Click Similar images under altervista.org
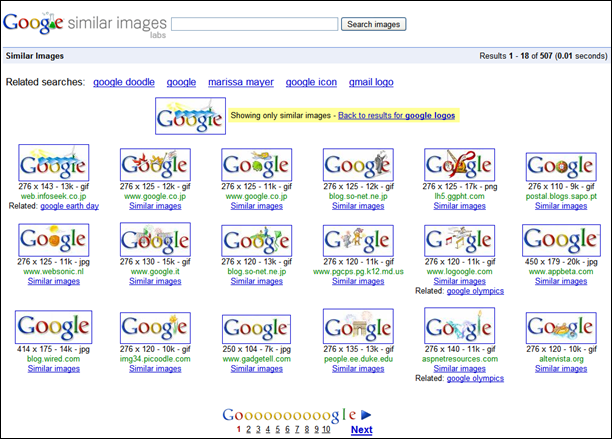612x439 pixels. click(561, 369)
